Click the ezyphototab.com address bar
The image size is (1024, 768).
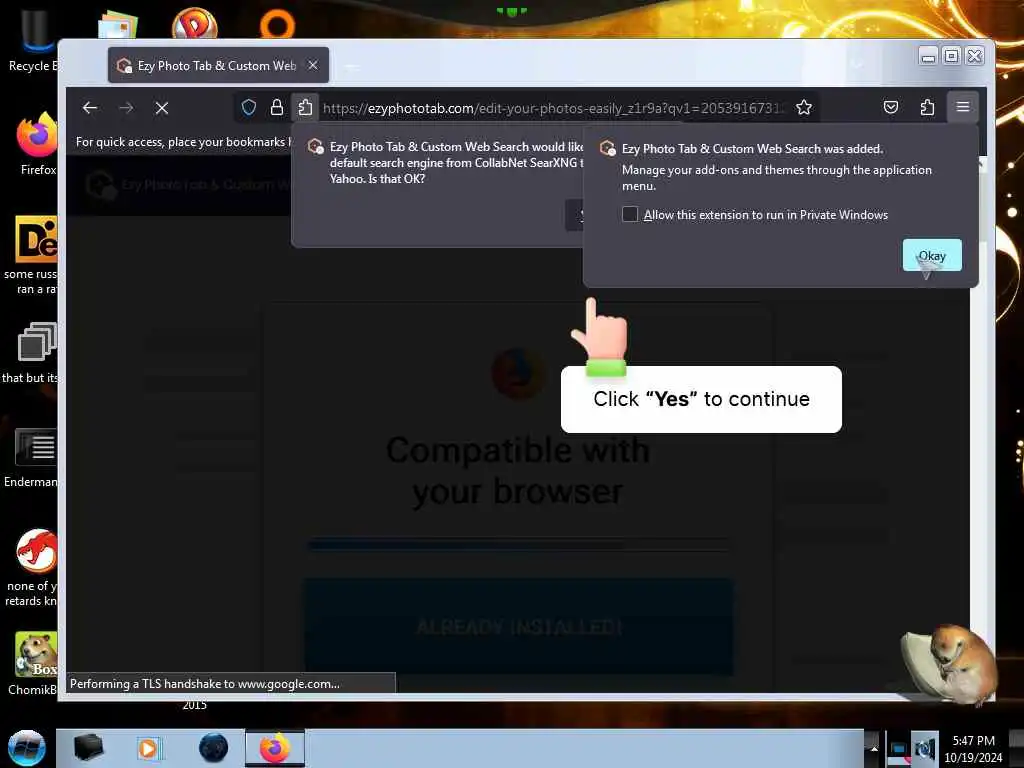(552, 108)
